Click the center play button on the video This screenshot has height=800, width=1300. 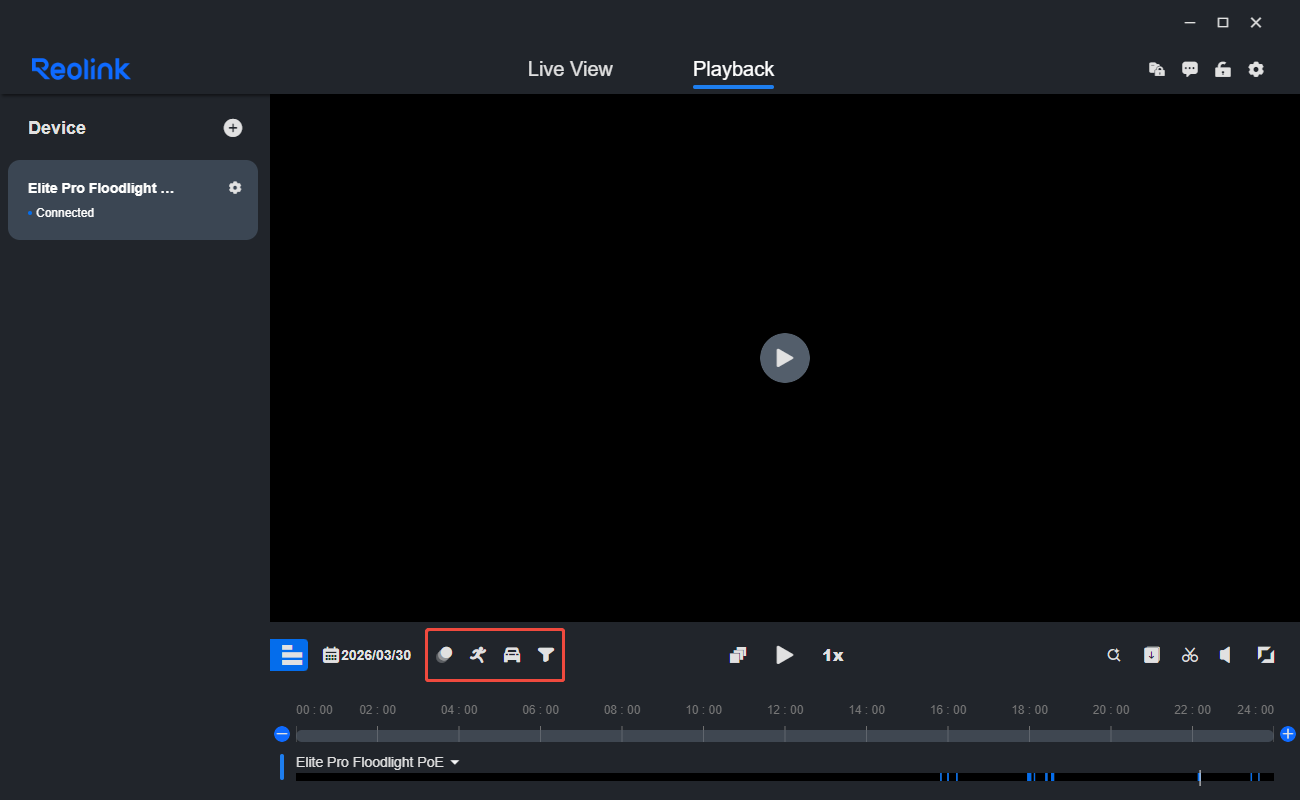785,358
